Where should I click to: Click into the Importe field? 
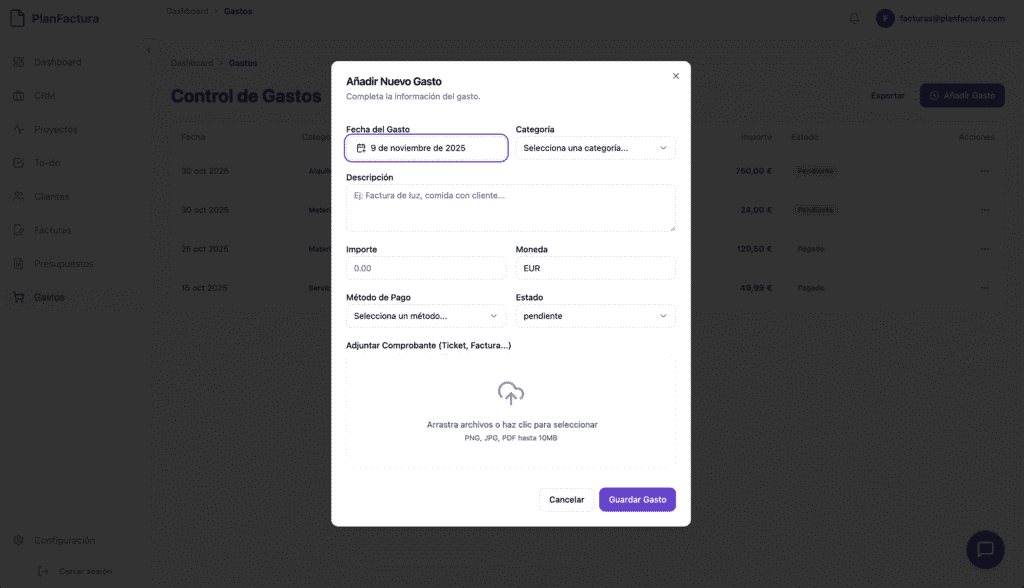426,268
